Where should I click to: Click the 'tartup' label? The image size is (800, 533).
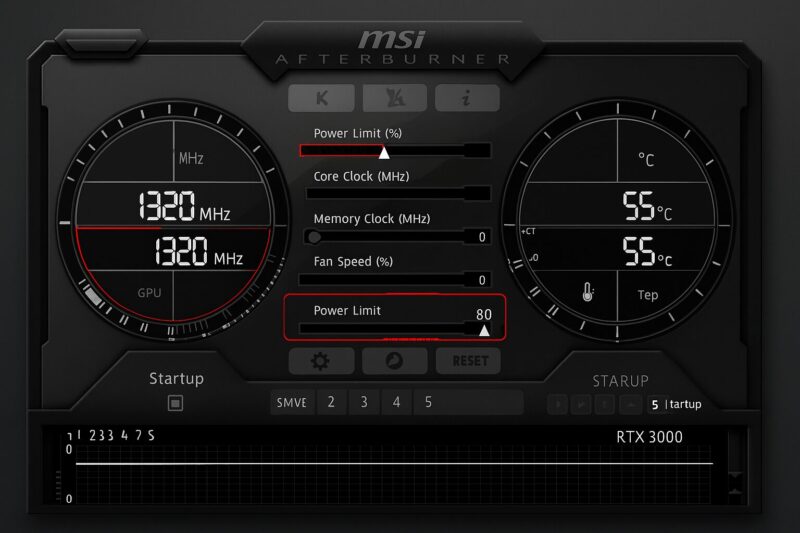pos(685,404)
